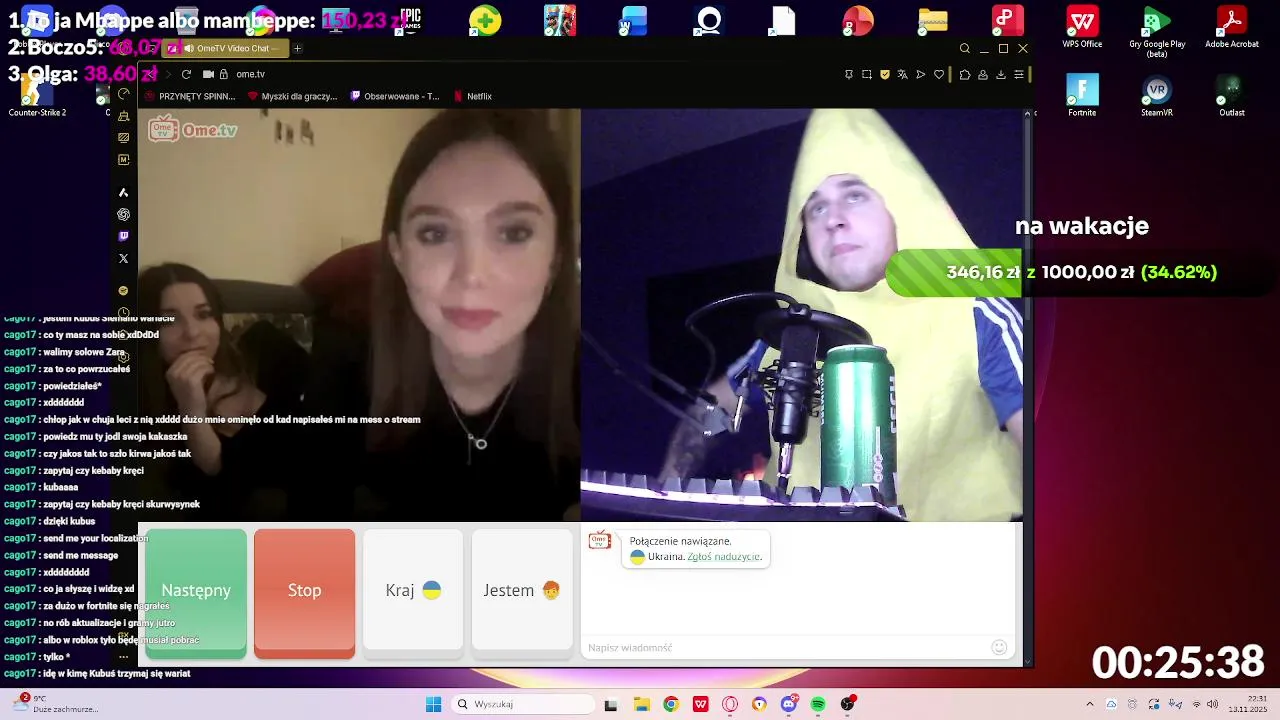Open the camera permission icon in address bar
The image size is (1280, 720).
(x=208, y=74)
